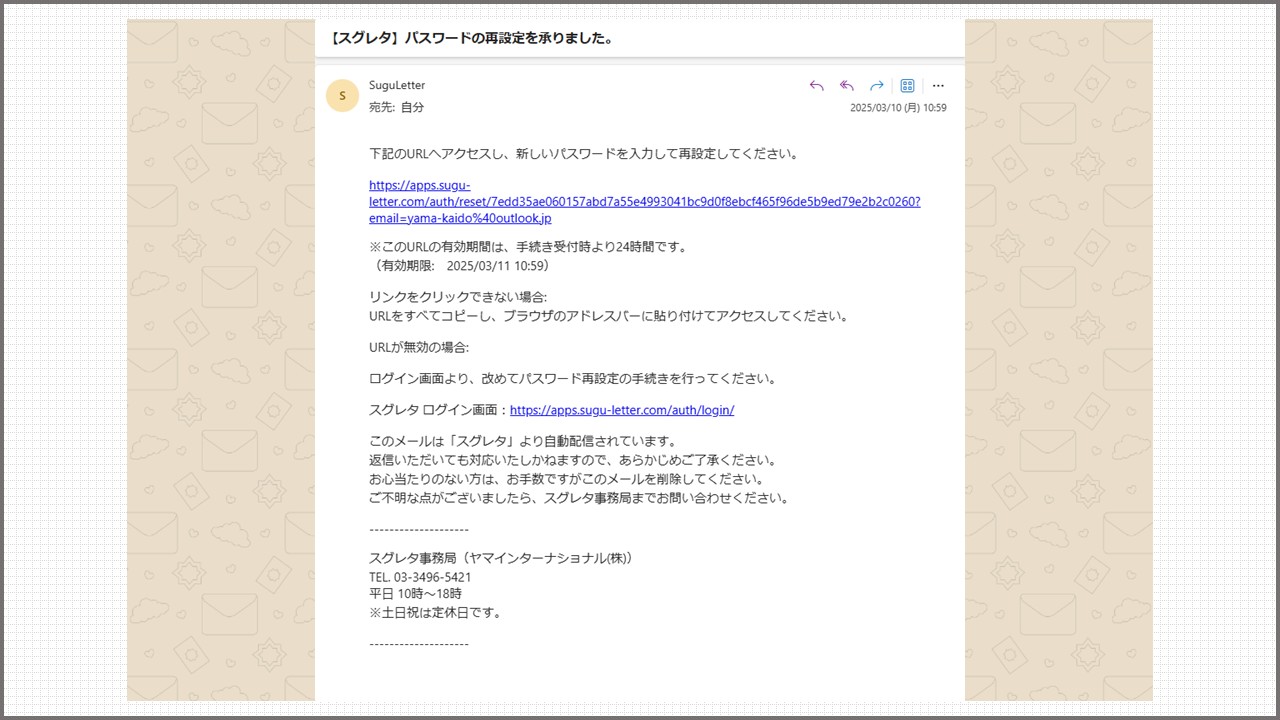Click the text 平日 10時～18時
This screenshot has width=1280, height=720.
415,594
